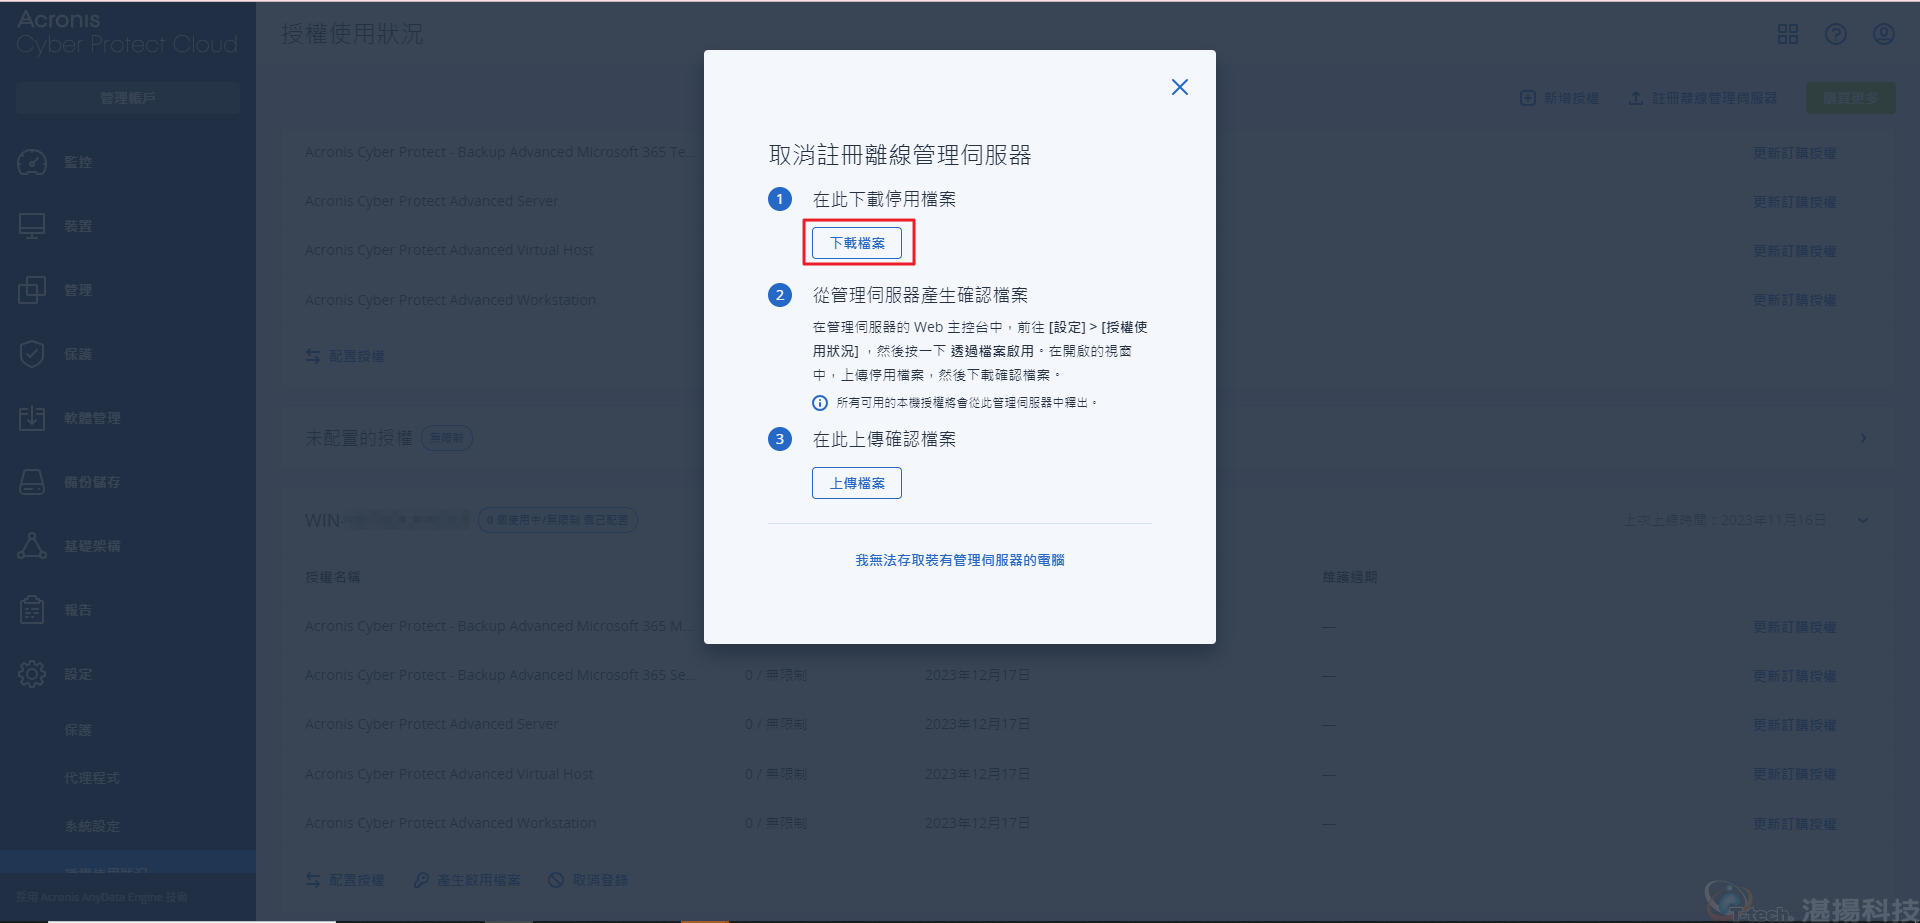The image size is (1920, 923).
Task: Select 代理程式 submenu item
Action: [92, 778]
